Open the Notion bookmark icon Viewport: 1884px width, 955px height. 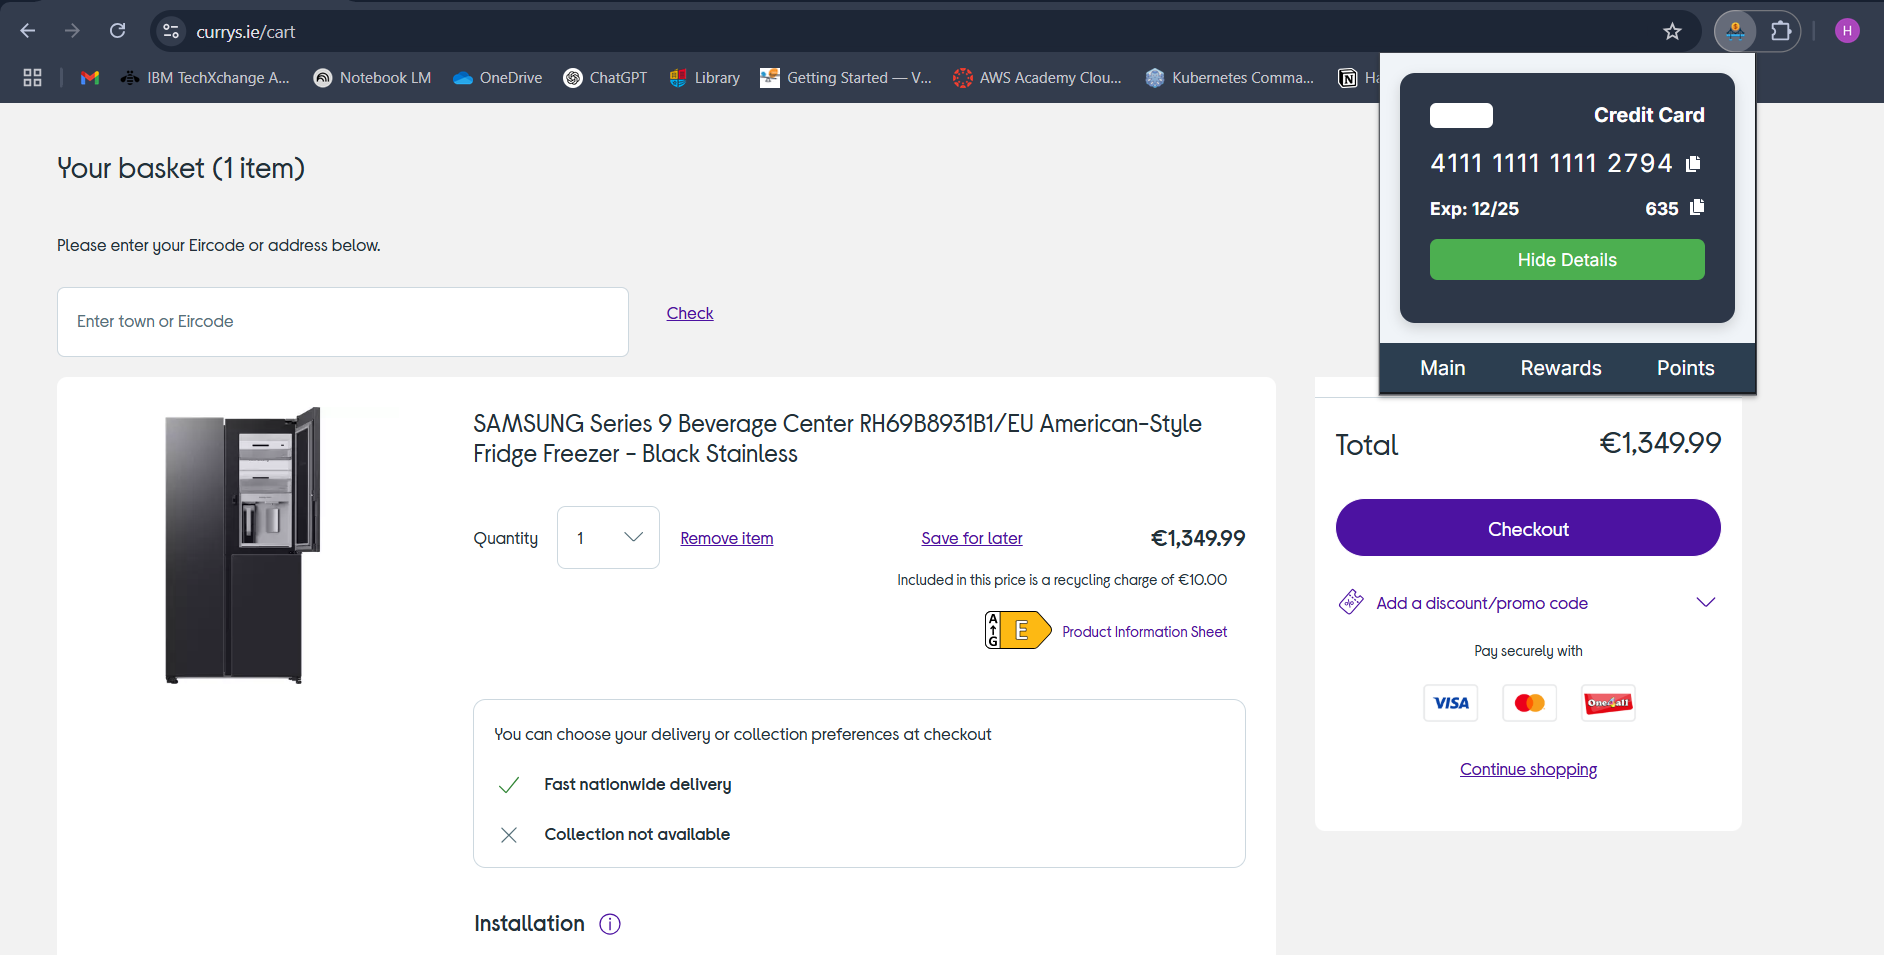[x=1348, y=78]
